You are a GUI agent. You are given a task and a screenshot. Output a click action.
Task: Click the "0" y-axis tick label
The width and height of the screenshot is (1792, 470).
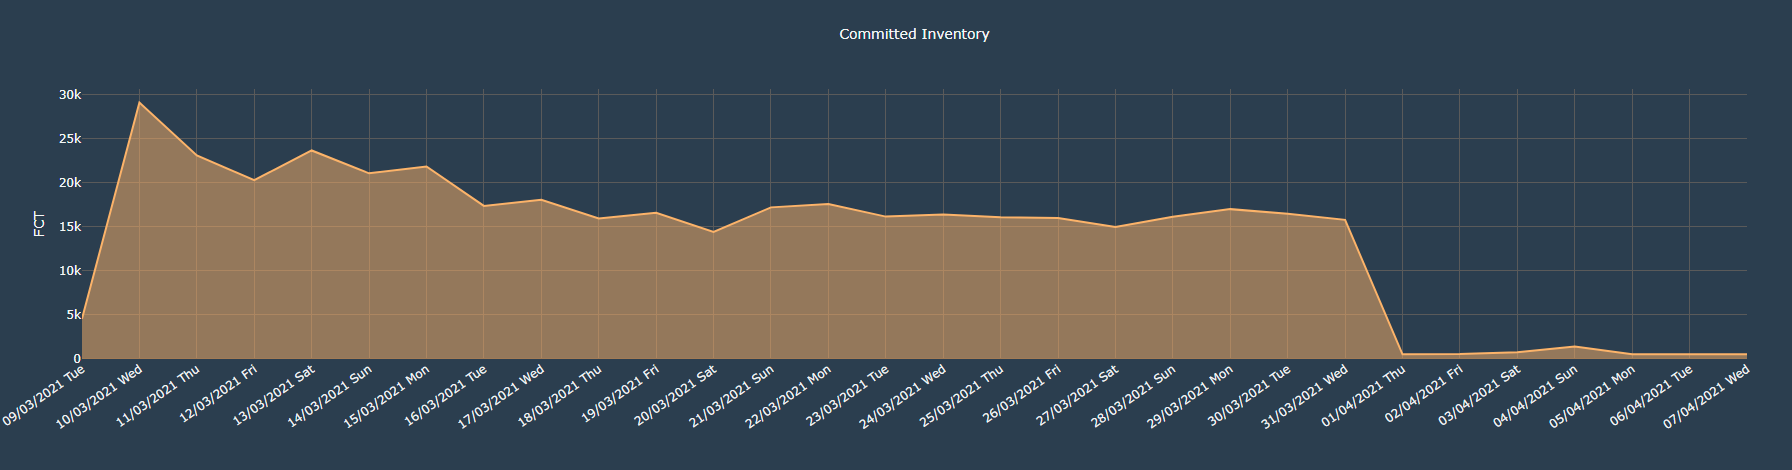point(76,359)
